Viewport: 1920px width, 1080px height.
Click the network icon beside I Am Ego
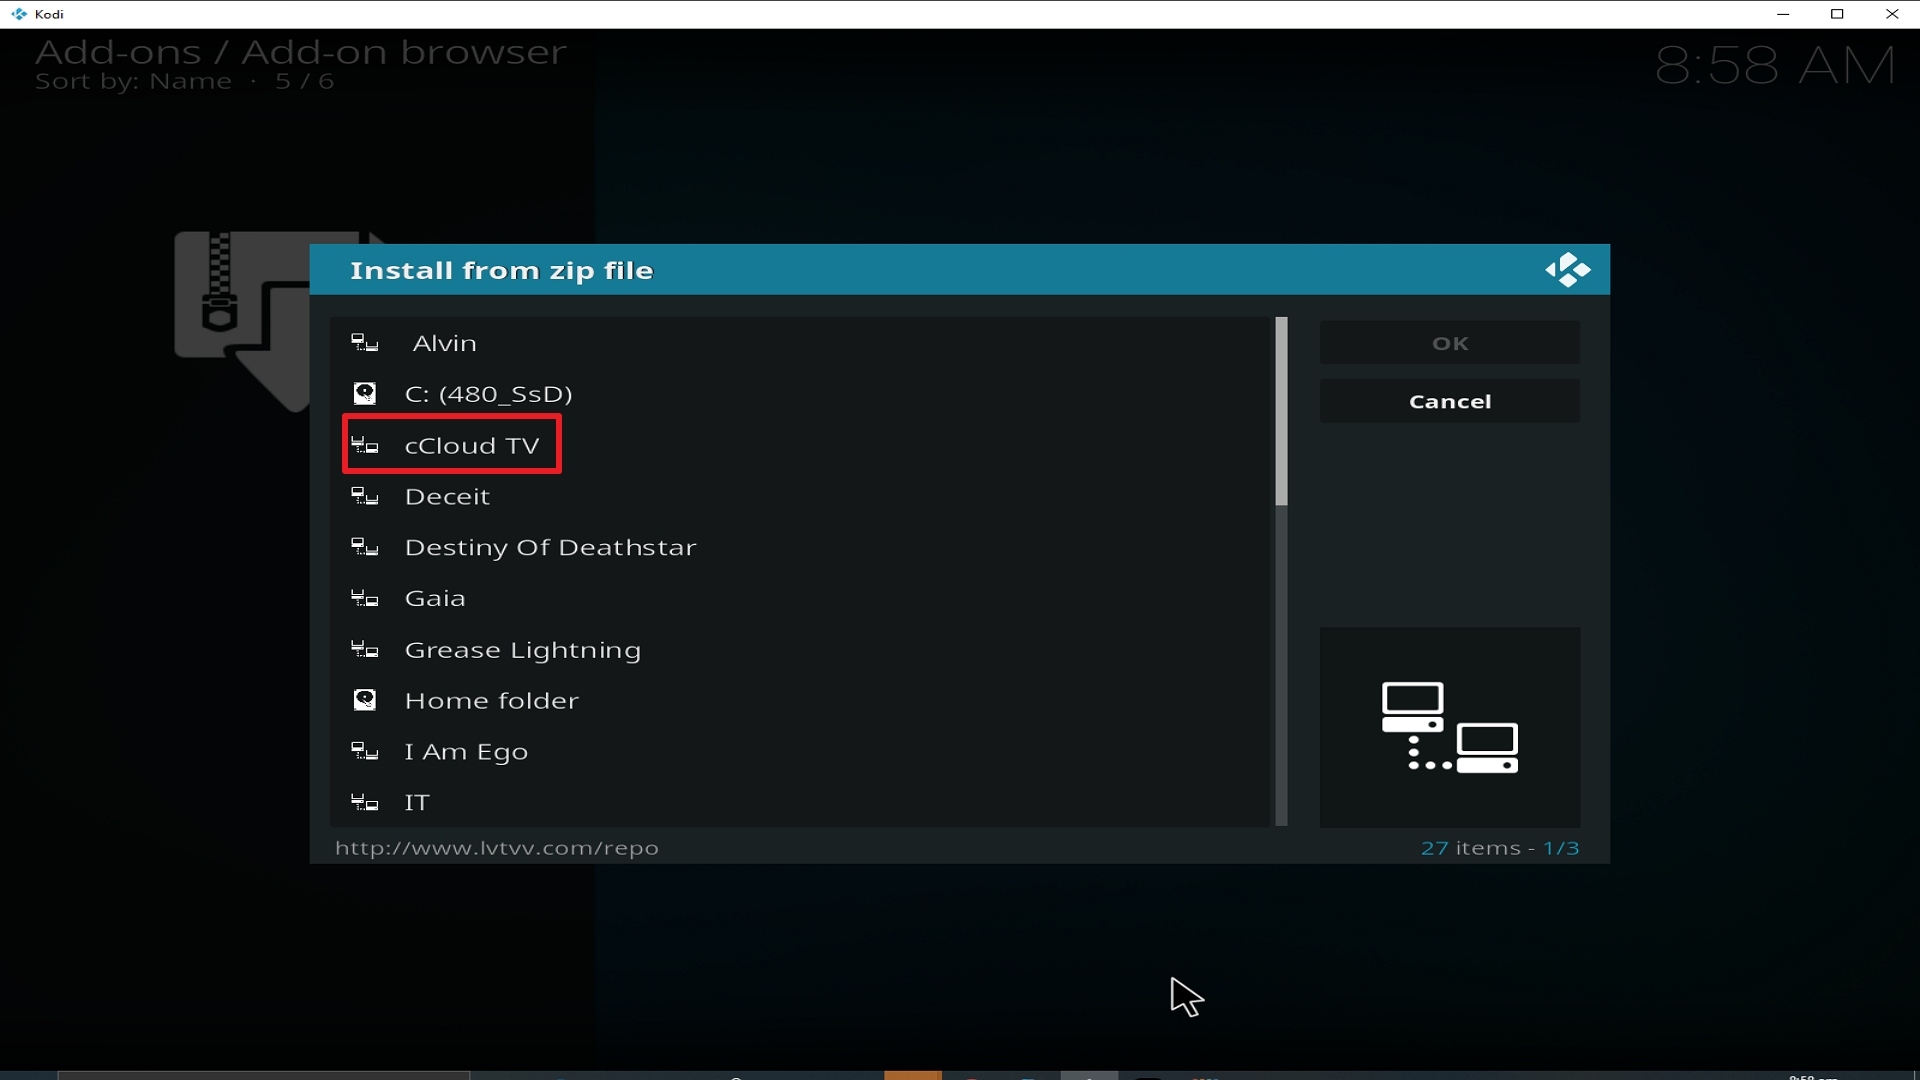pyautogui.click(x=365, y=751)
